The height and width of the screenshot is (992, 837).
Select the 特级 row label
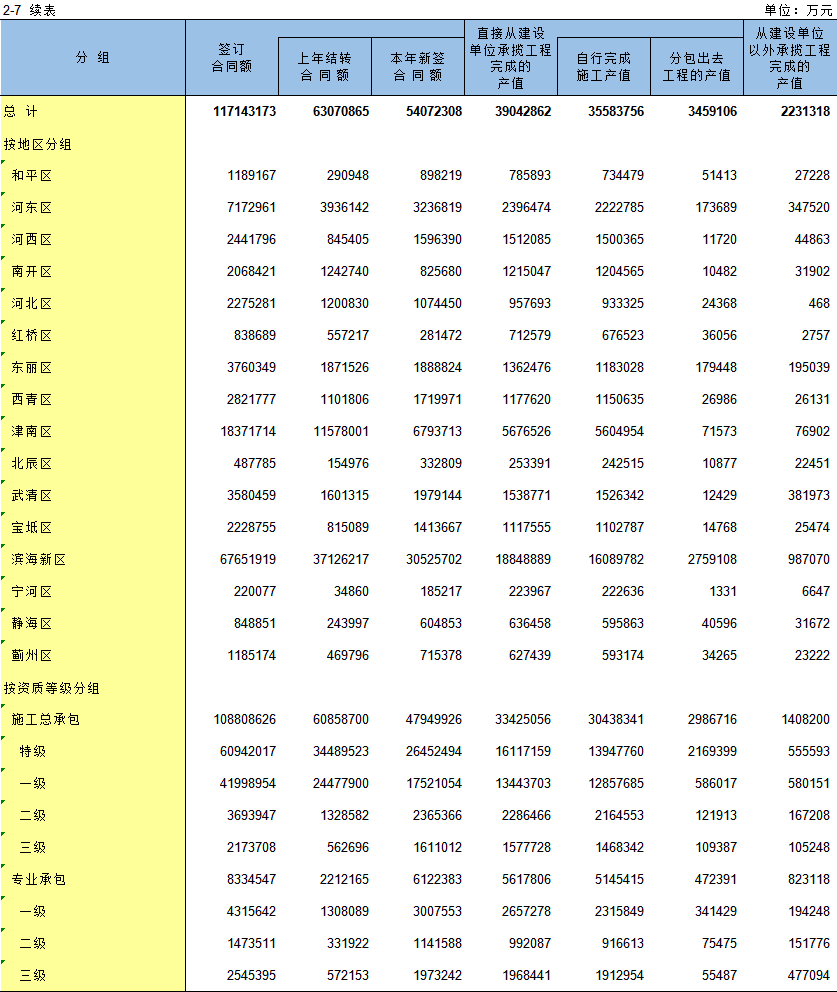point(33,752)
